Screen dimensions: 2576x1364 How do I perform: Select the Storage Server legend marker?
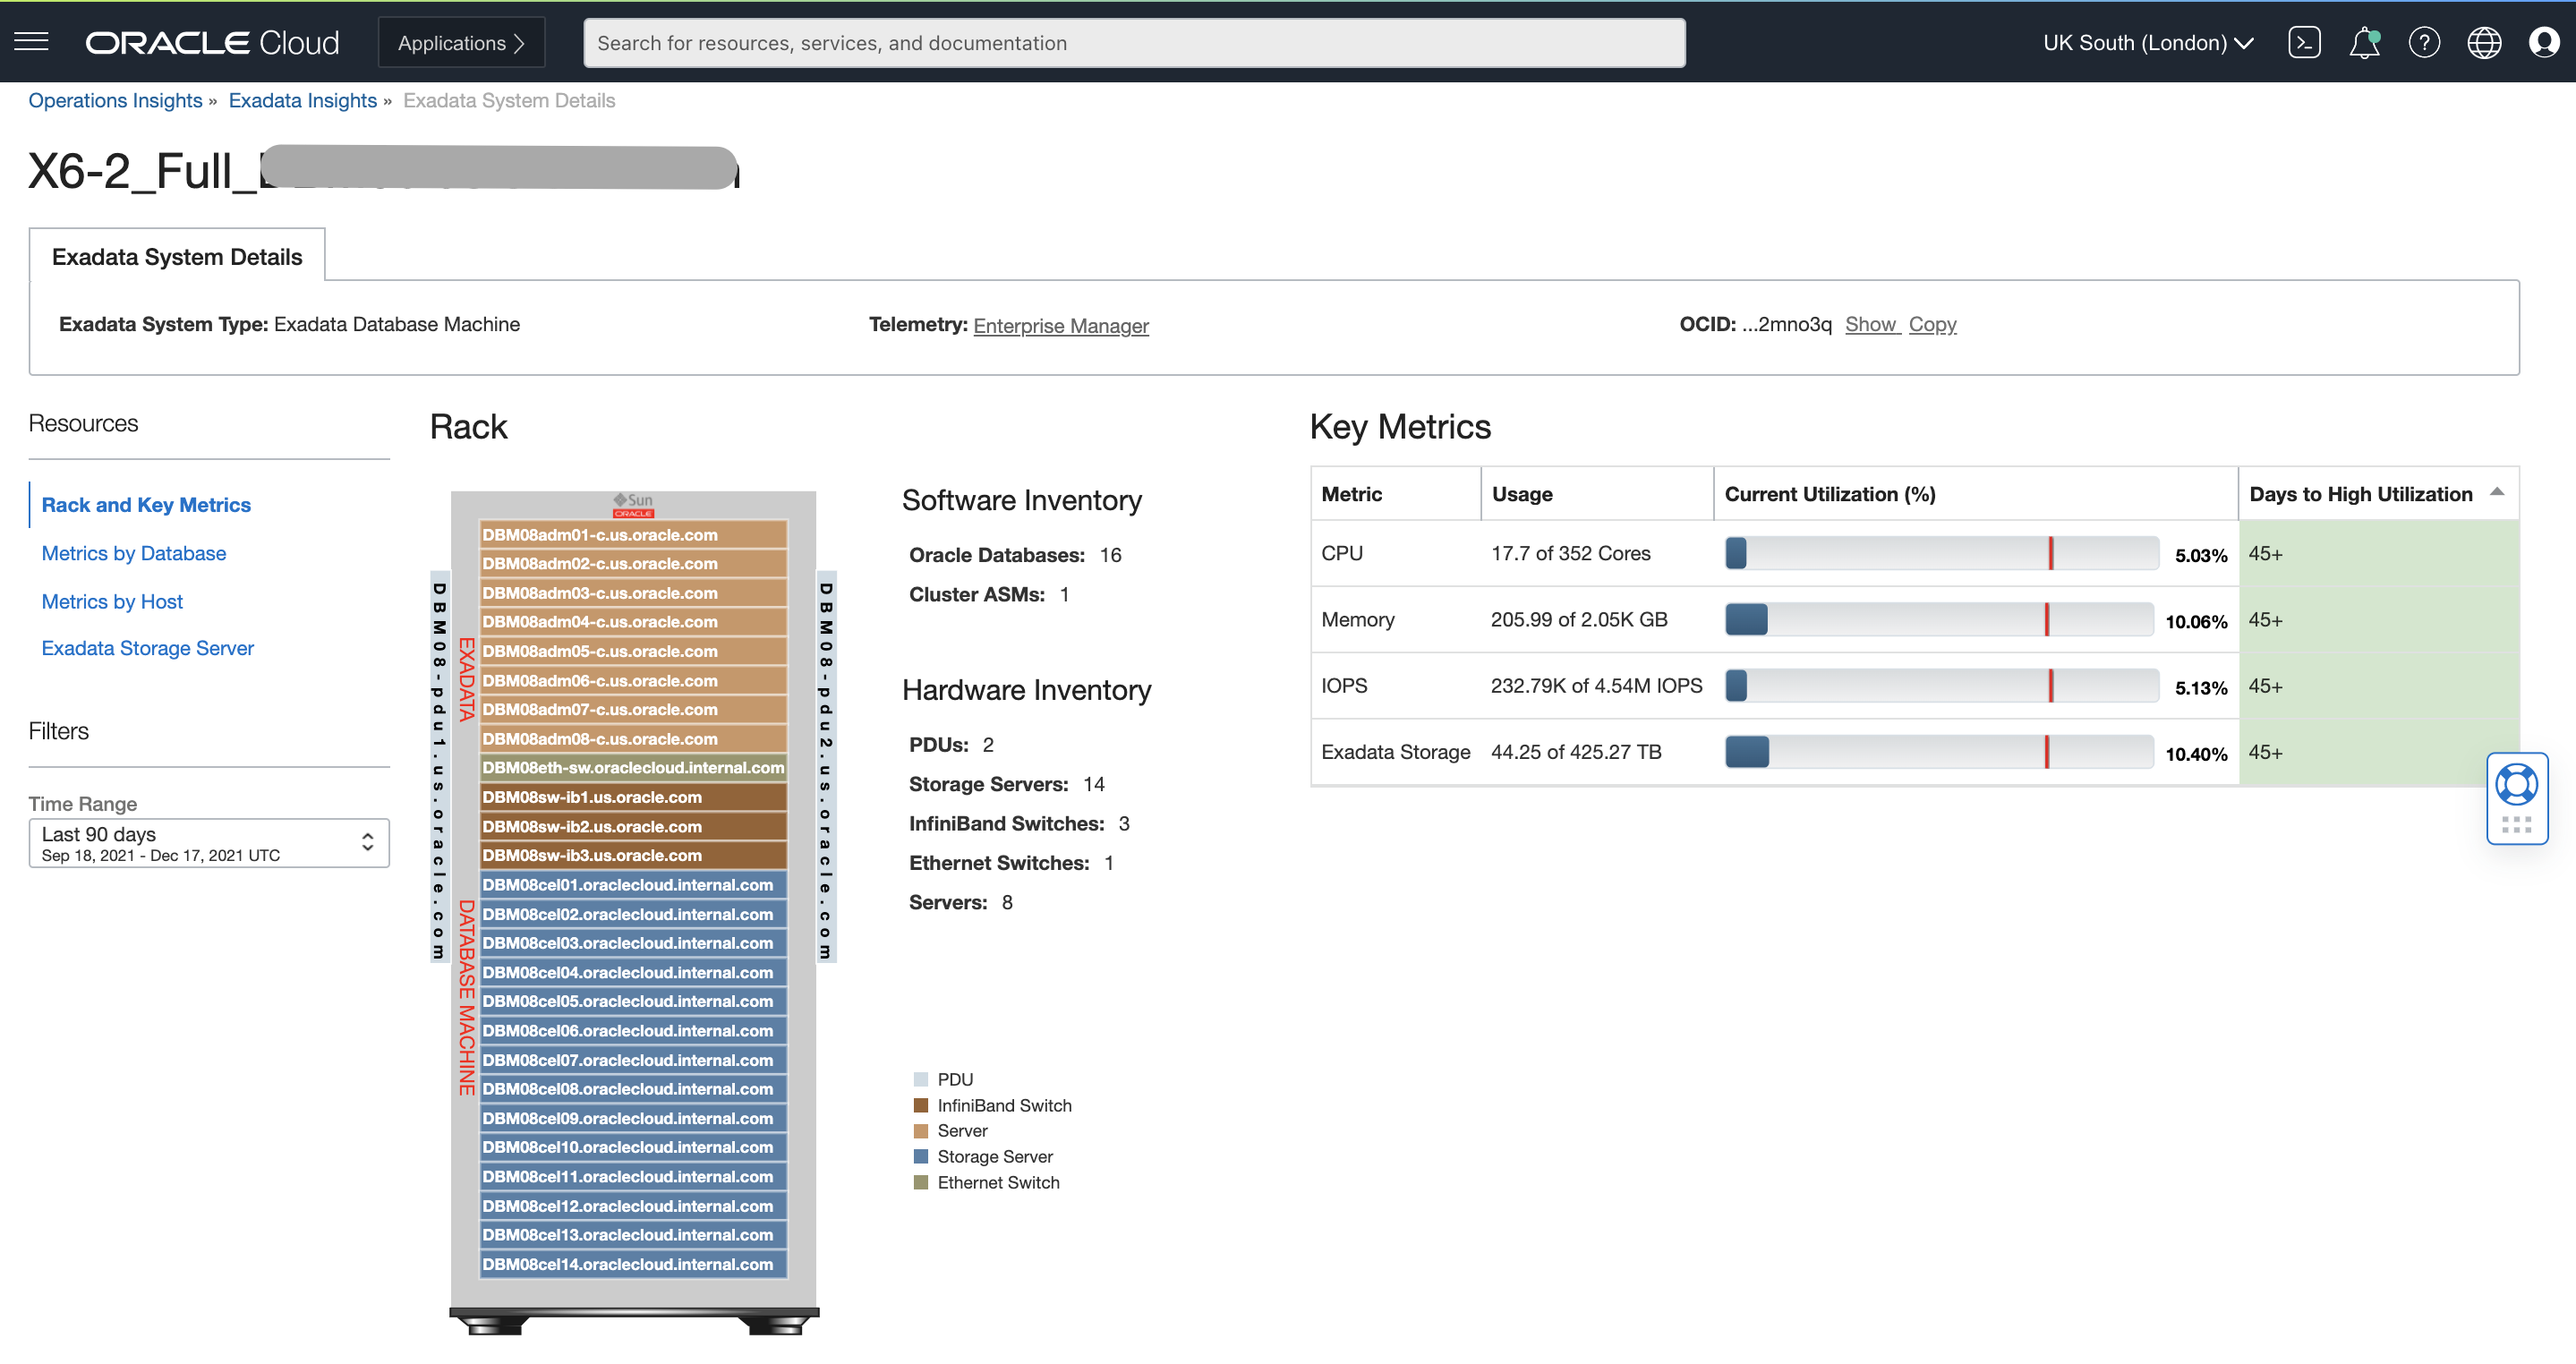[922, 1156]
